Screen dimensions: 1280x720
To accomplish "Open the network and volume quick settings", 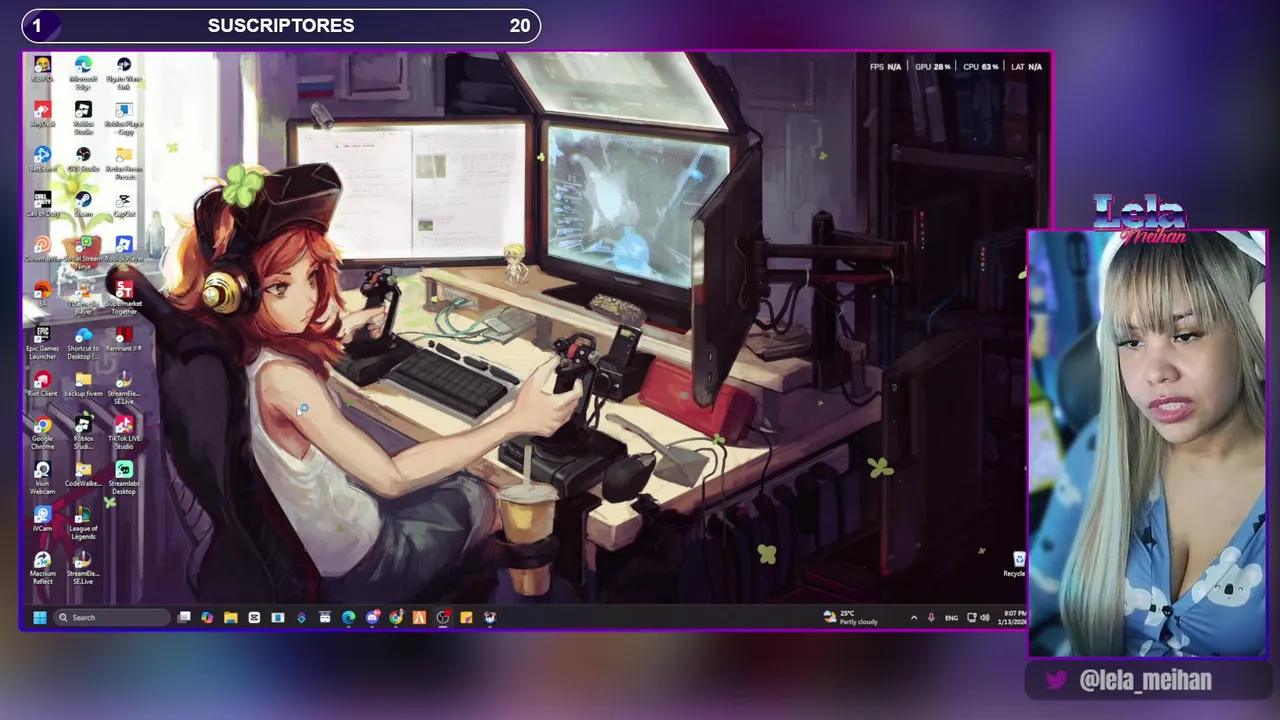I will (978, 618).
